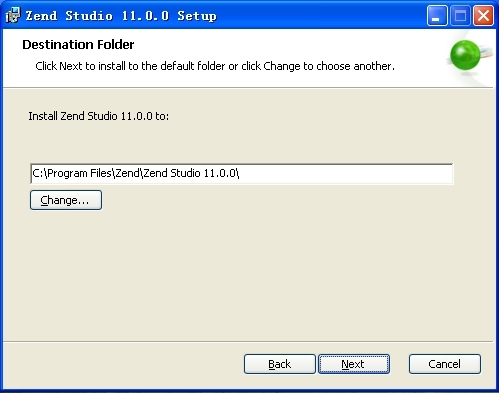The width and height of the screenshot is (499, 393).
Task: Close the Zend Studio 11.0.0 Setup window
Action: tap(483, 15)
